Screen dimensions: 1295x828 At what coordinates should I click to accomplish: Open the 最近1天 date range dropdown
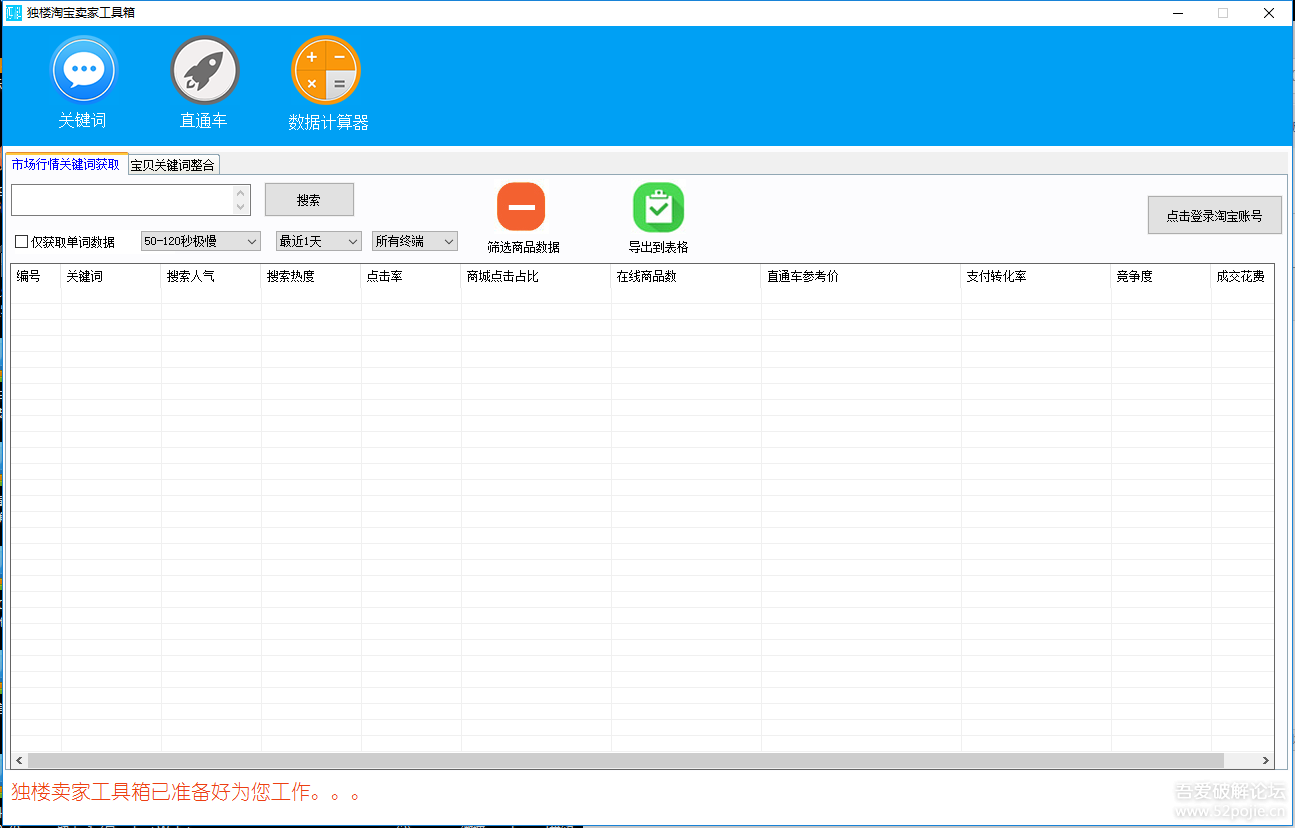tap(318, 241)
